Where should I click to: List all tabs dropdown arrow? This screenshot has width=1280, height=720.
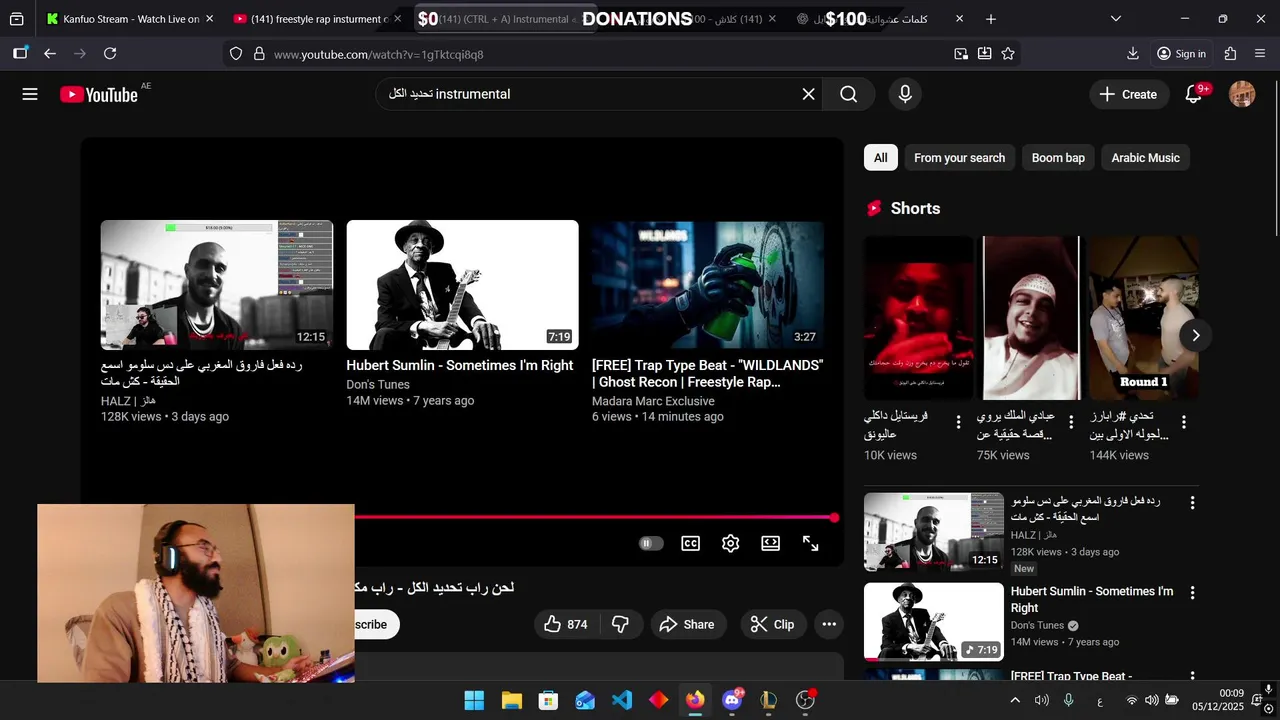tap(1116, 19)
